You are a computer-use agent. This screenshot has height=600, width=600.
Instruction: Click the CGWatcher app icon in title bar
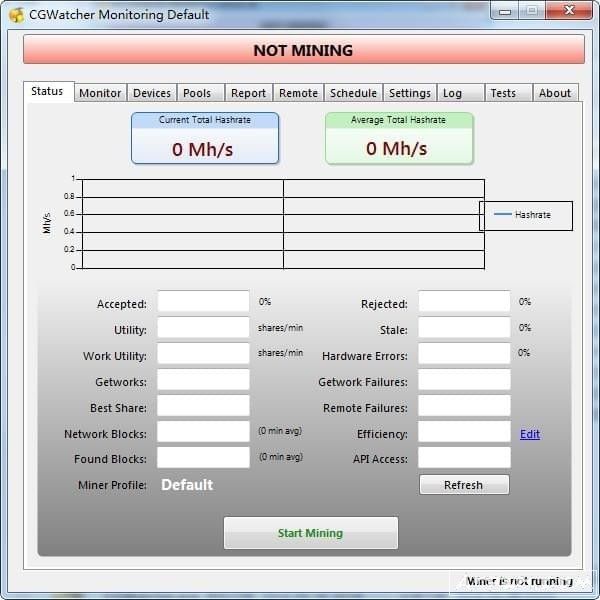(16, 15)
